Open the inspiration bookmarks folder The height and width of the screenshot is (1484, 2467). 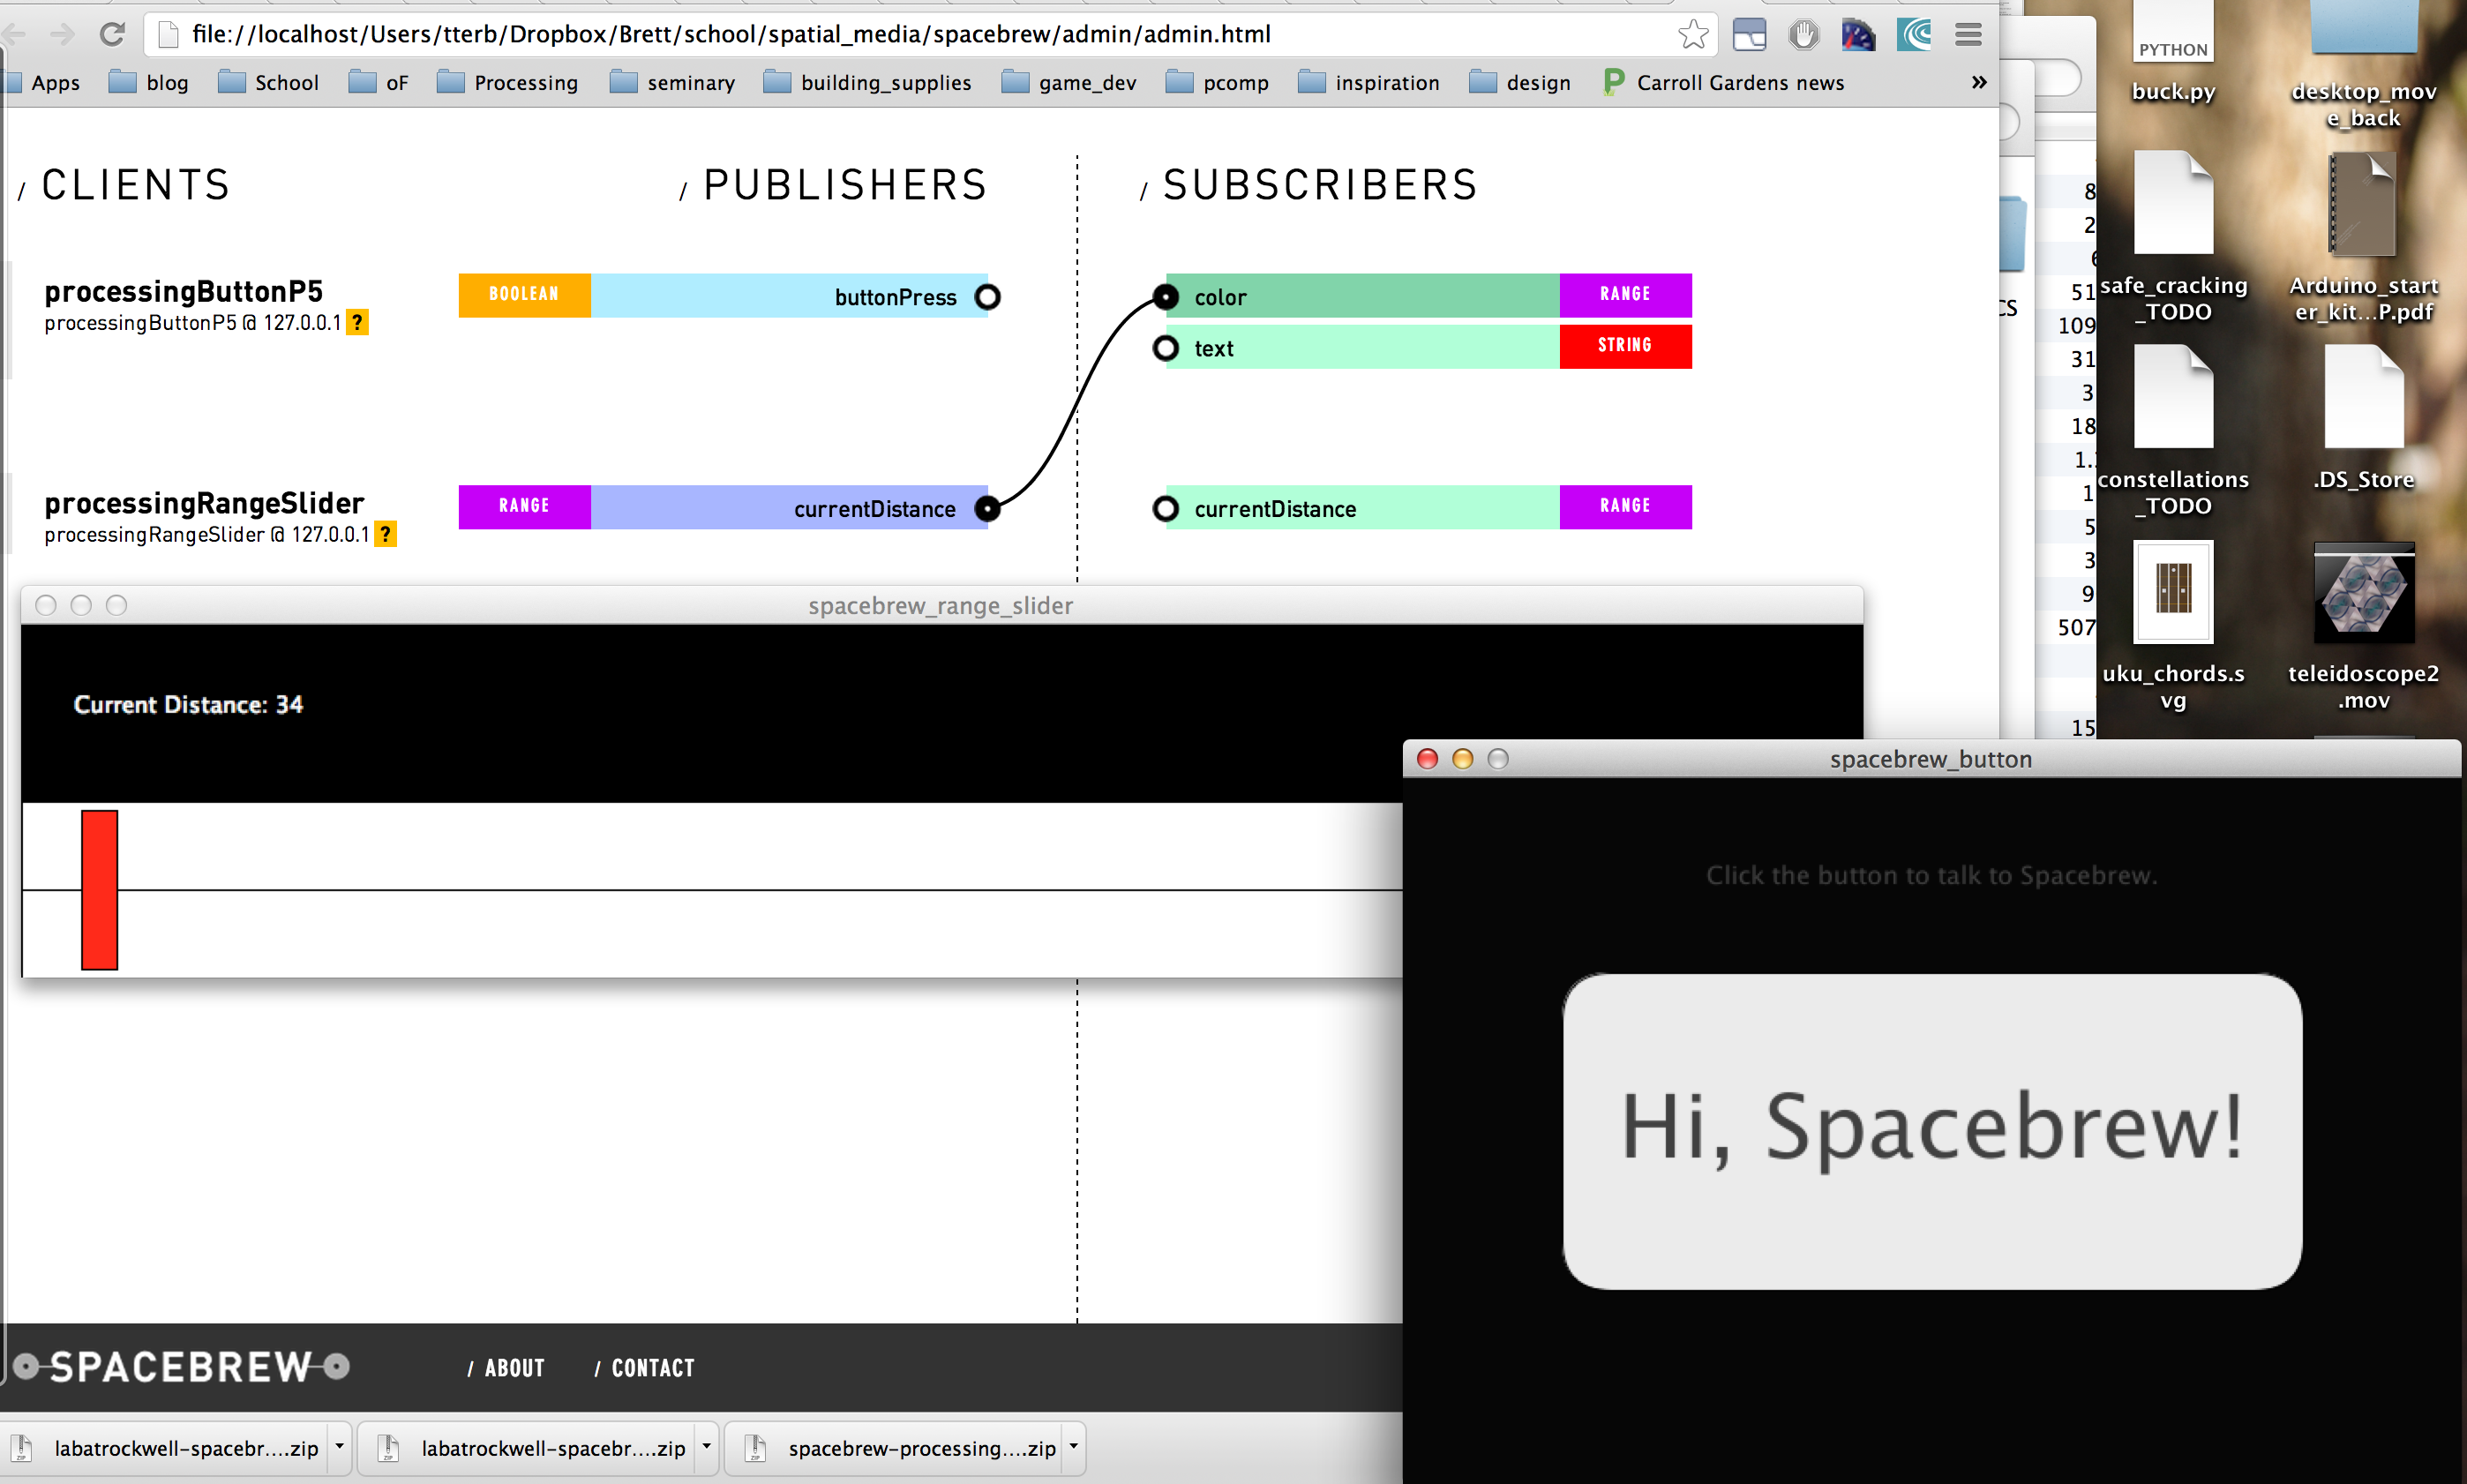click(1369, 82)
